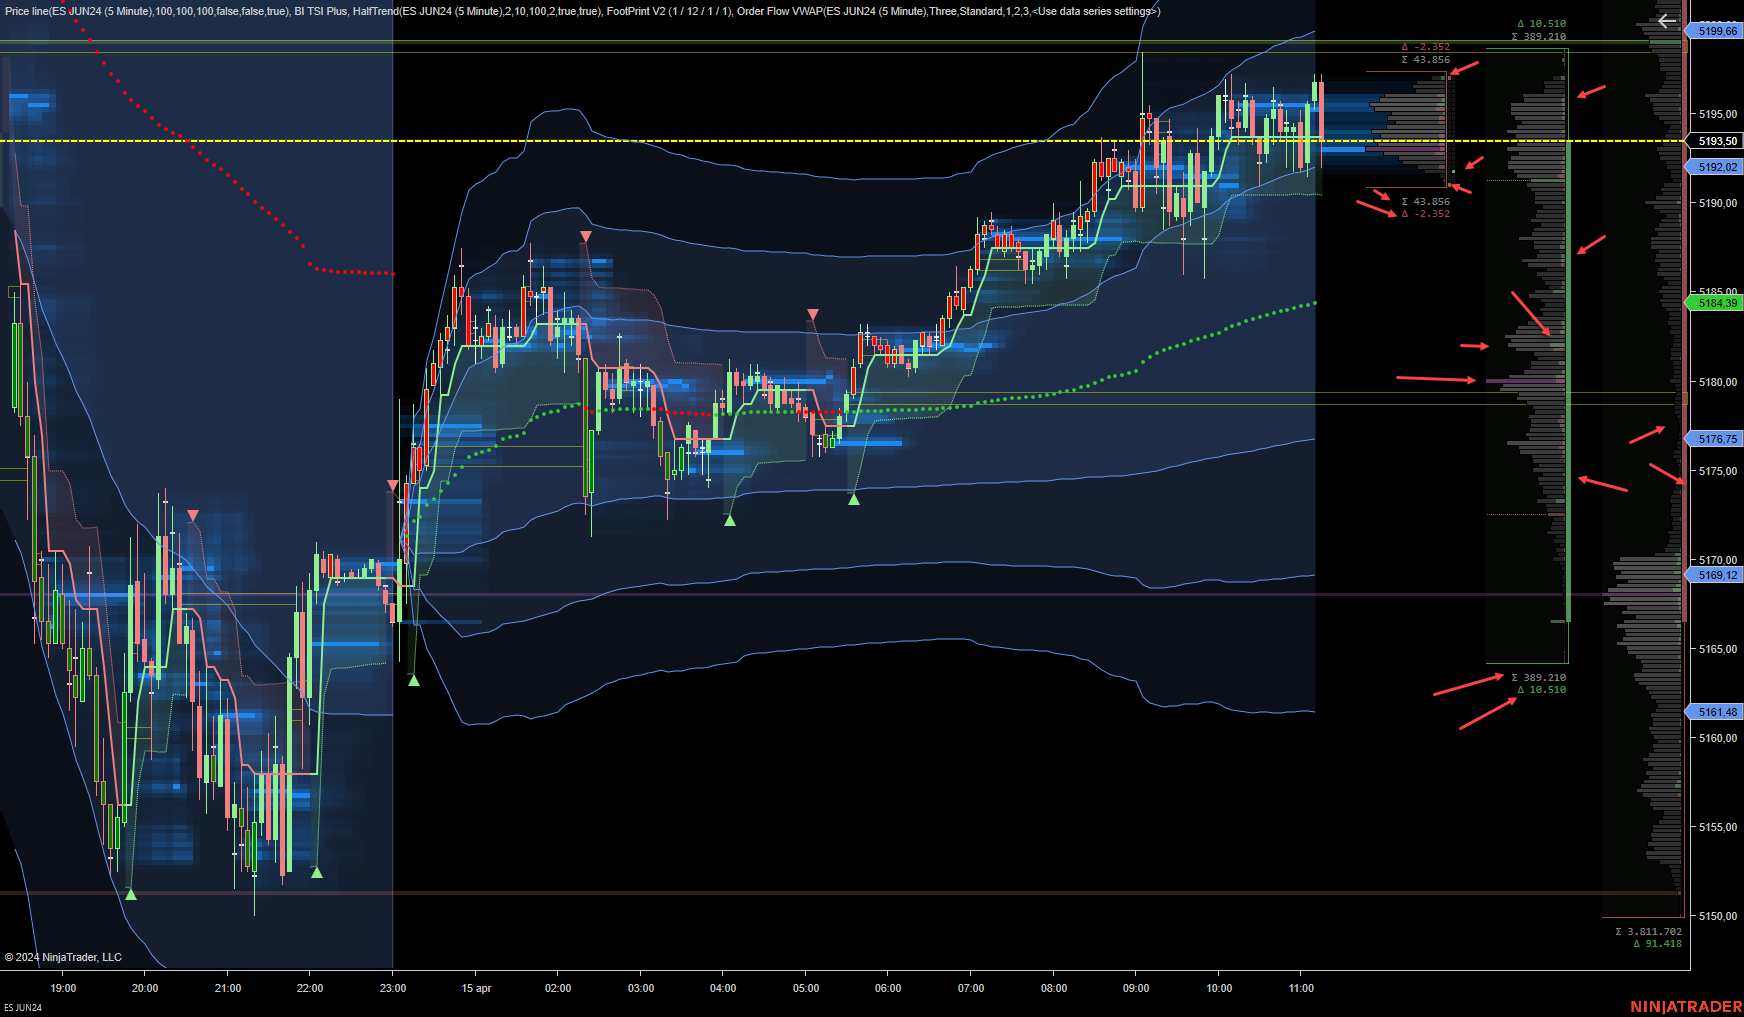Click the 5150,00 price axis label

click(x=1718, y=916)
